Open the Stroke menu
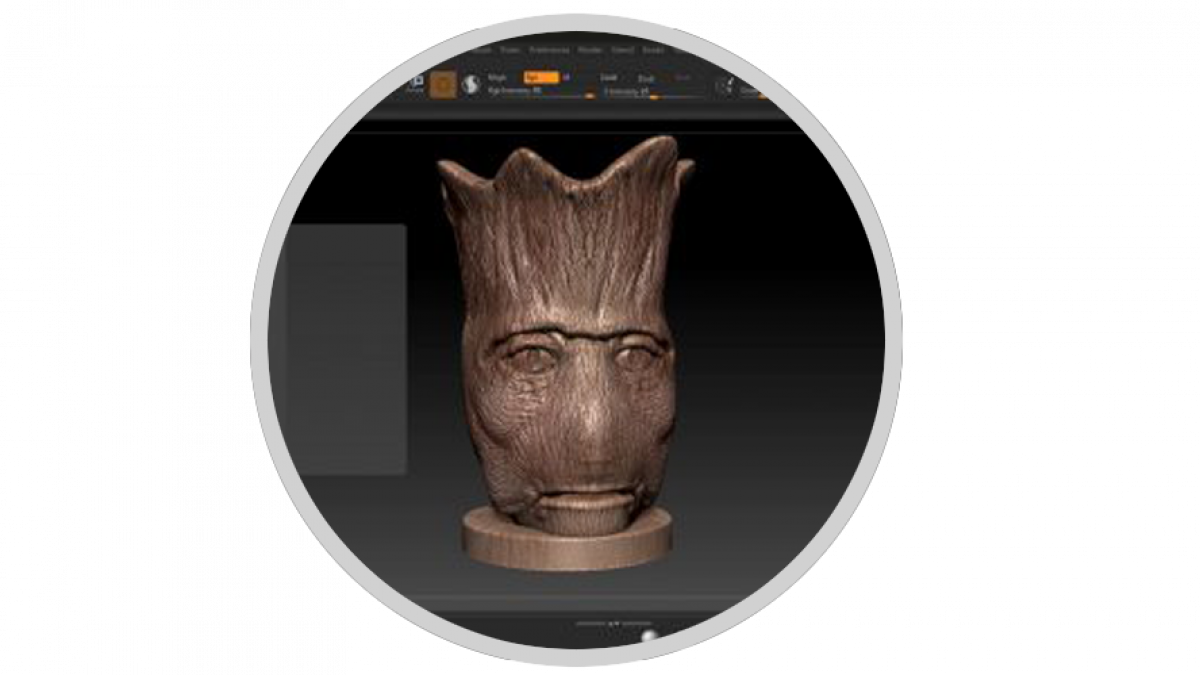This screenshot has height=675, width=1200. point(653,50)
